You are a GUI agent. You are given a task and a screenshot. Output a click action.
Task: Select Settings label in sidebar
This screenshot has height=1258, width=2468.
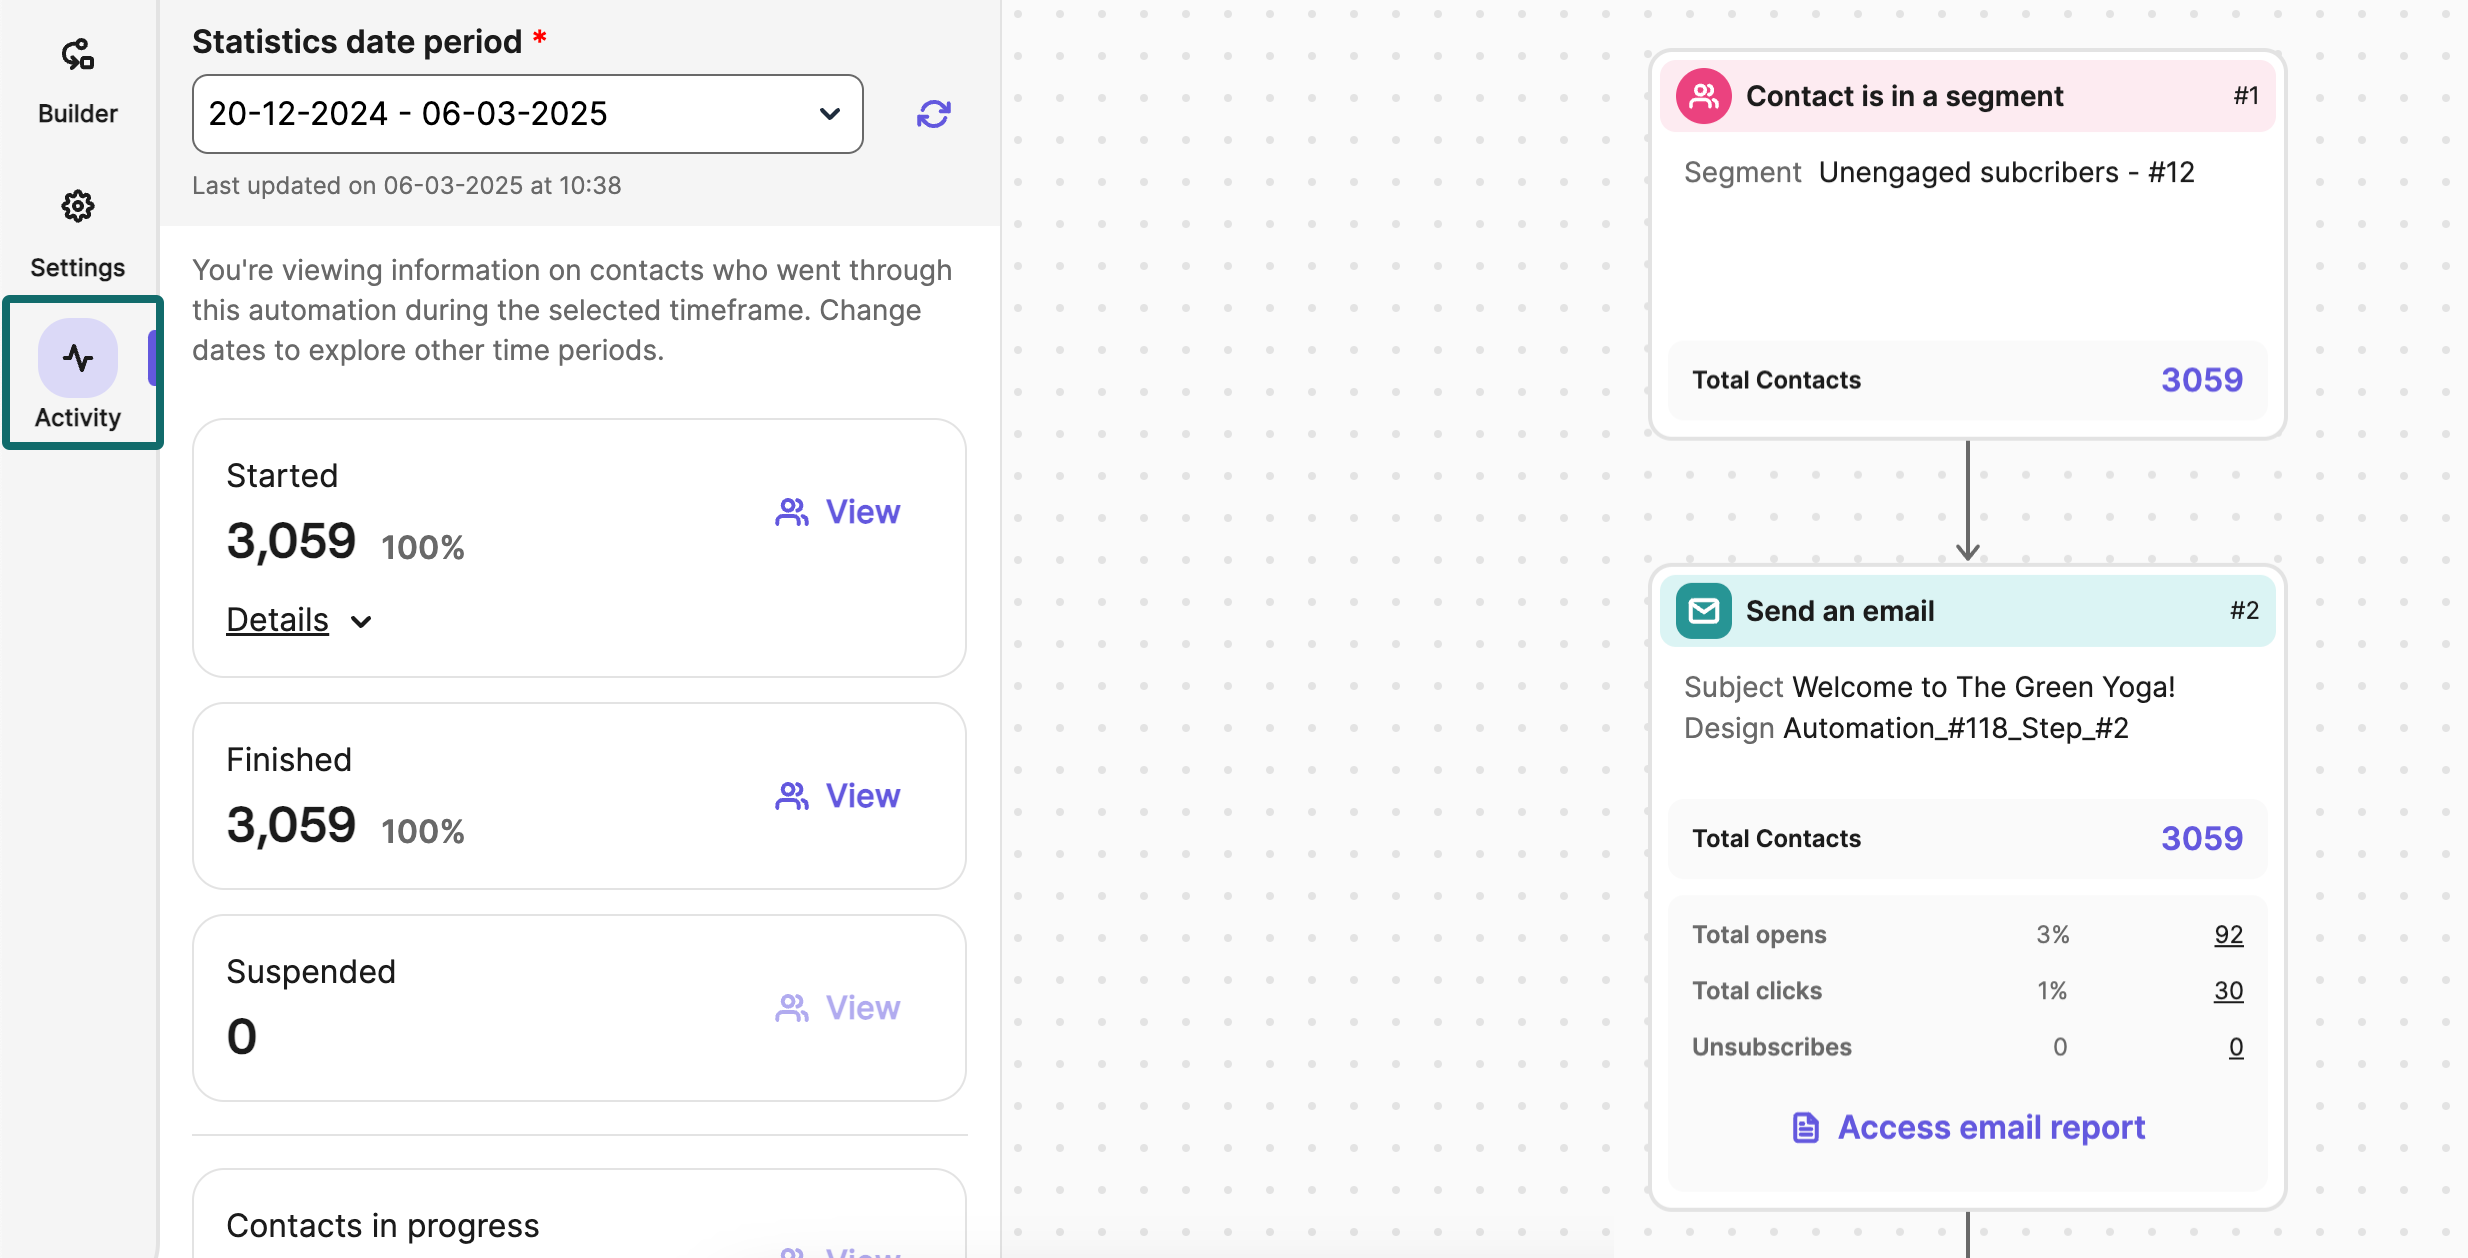point(78,267)
